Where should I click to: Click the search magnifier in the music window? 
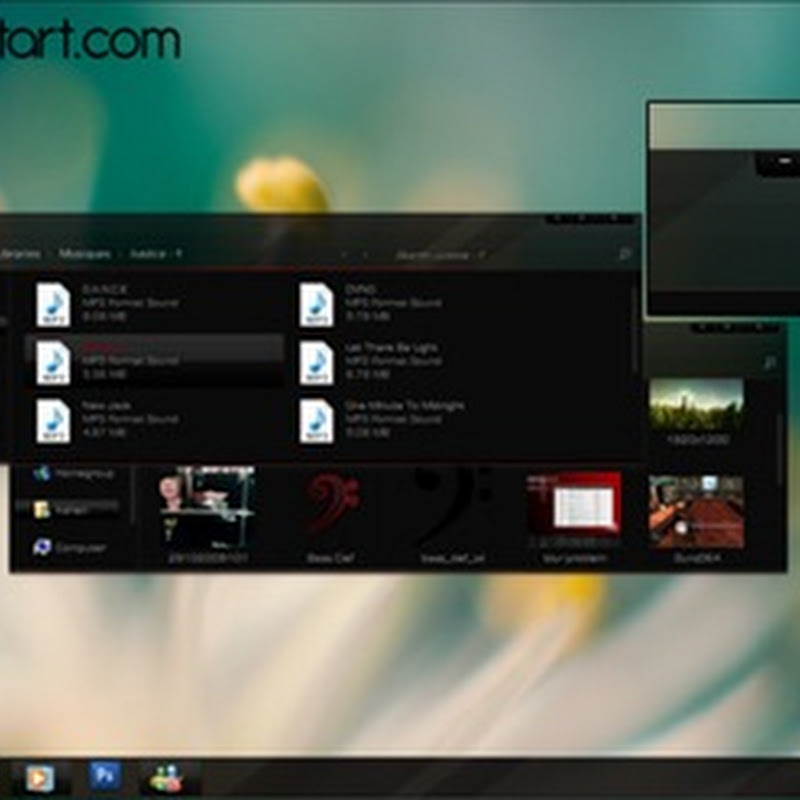[625, 255]
